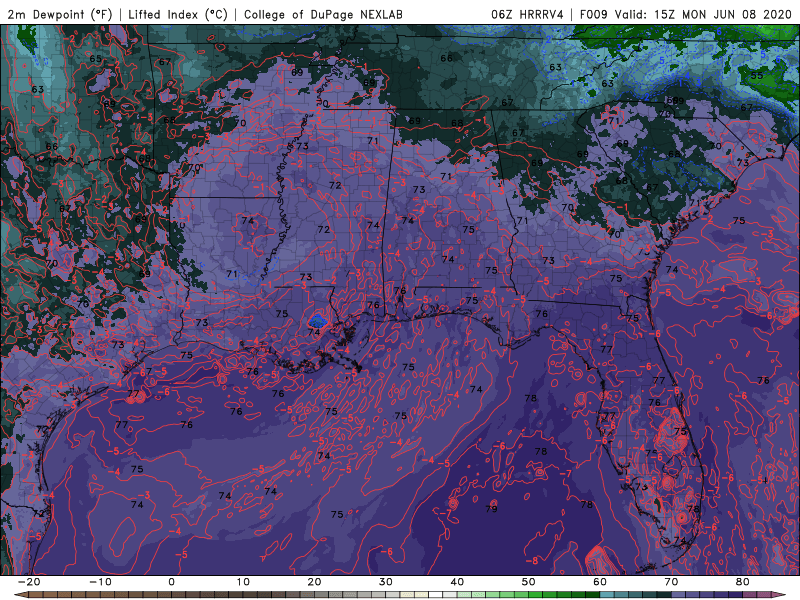Click the '70' label on the color scale
The height and width of the screenshot is (600, 800).
coord(671,582)
